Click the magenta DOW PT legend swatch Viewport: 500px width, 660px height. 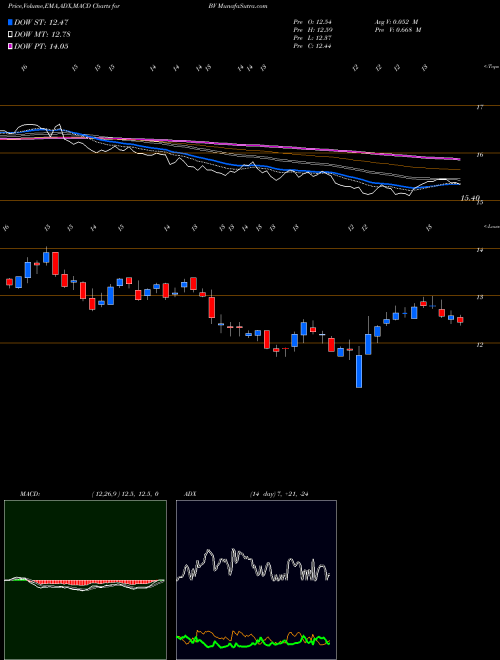11,47
